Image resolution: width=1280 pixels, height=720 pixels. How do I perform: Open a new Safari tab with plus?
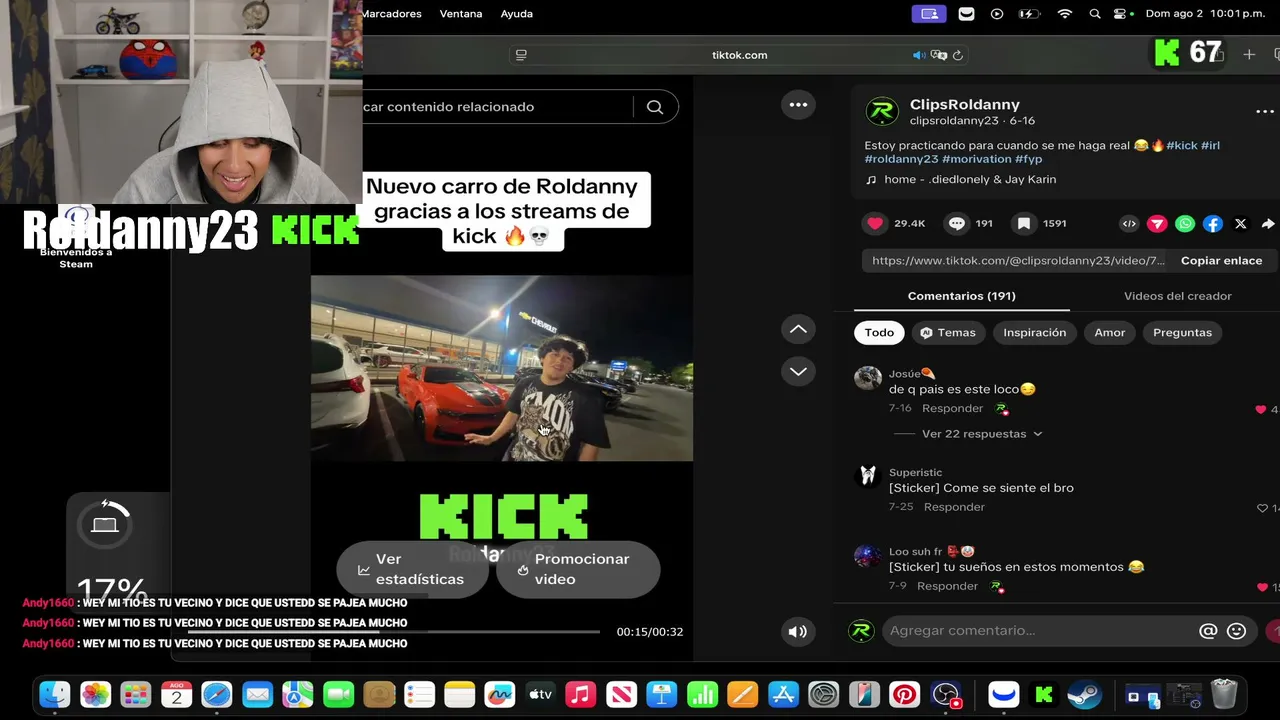(1249, 55)
